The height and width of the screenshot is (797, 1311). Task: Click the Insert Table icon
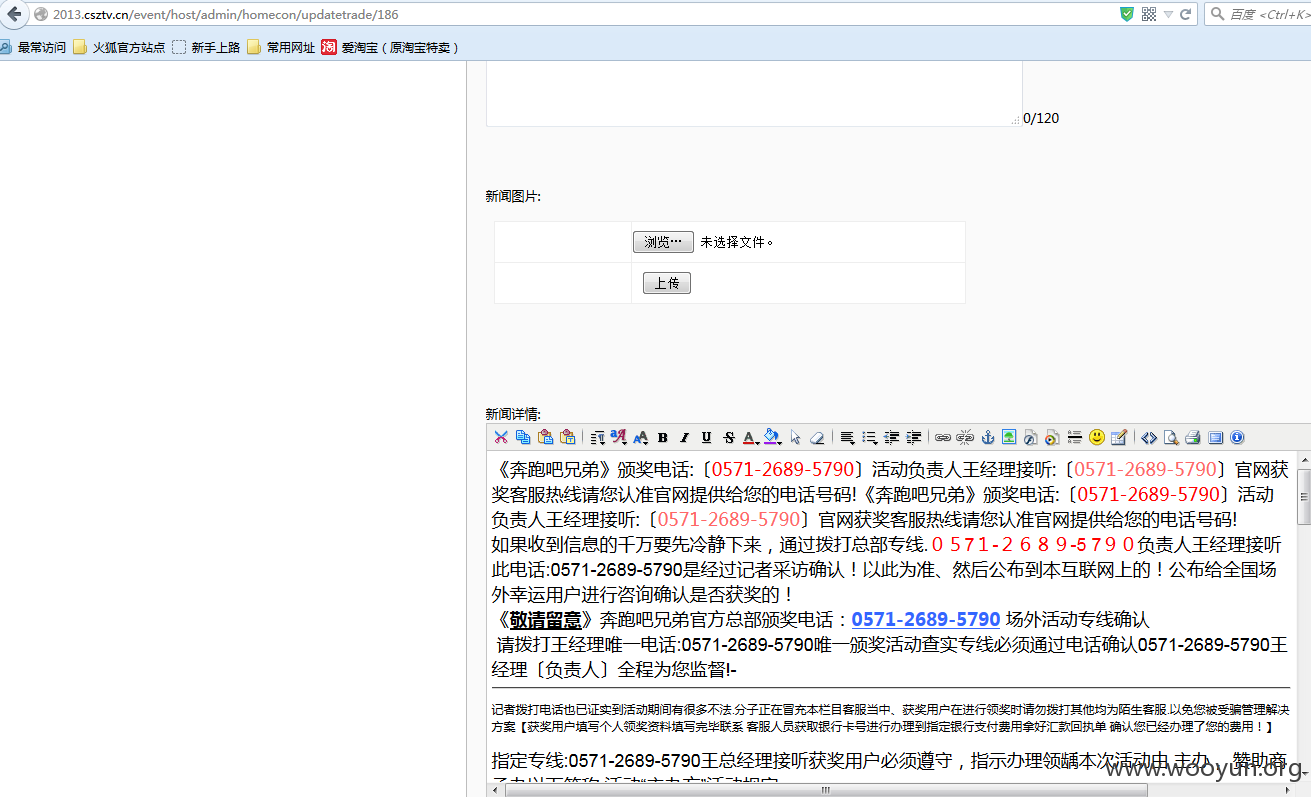point(1119,437)
